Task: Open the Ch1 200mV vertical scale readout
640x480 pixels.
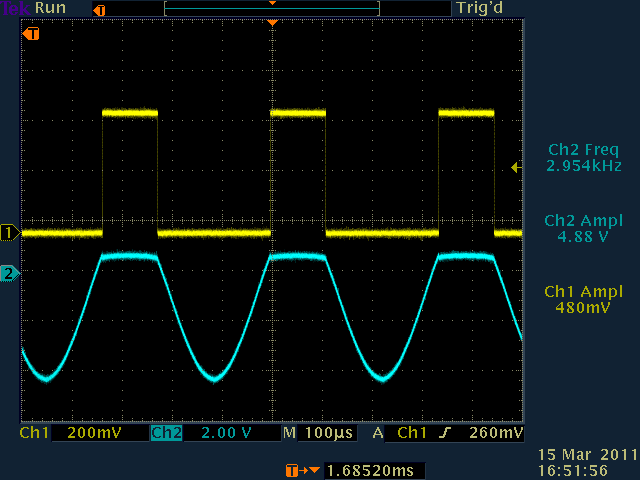Action: [72, 434]
